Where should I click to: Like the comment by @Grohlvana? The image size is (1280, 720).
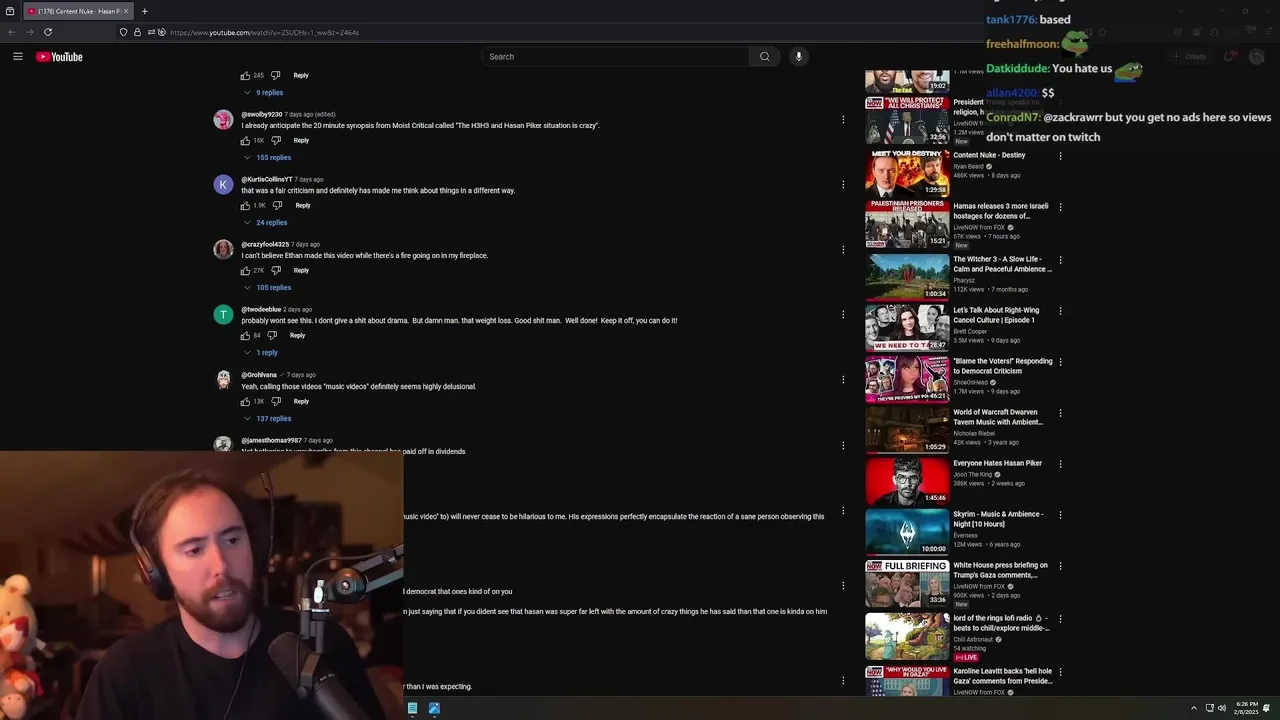click(x=245, y=402)
